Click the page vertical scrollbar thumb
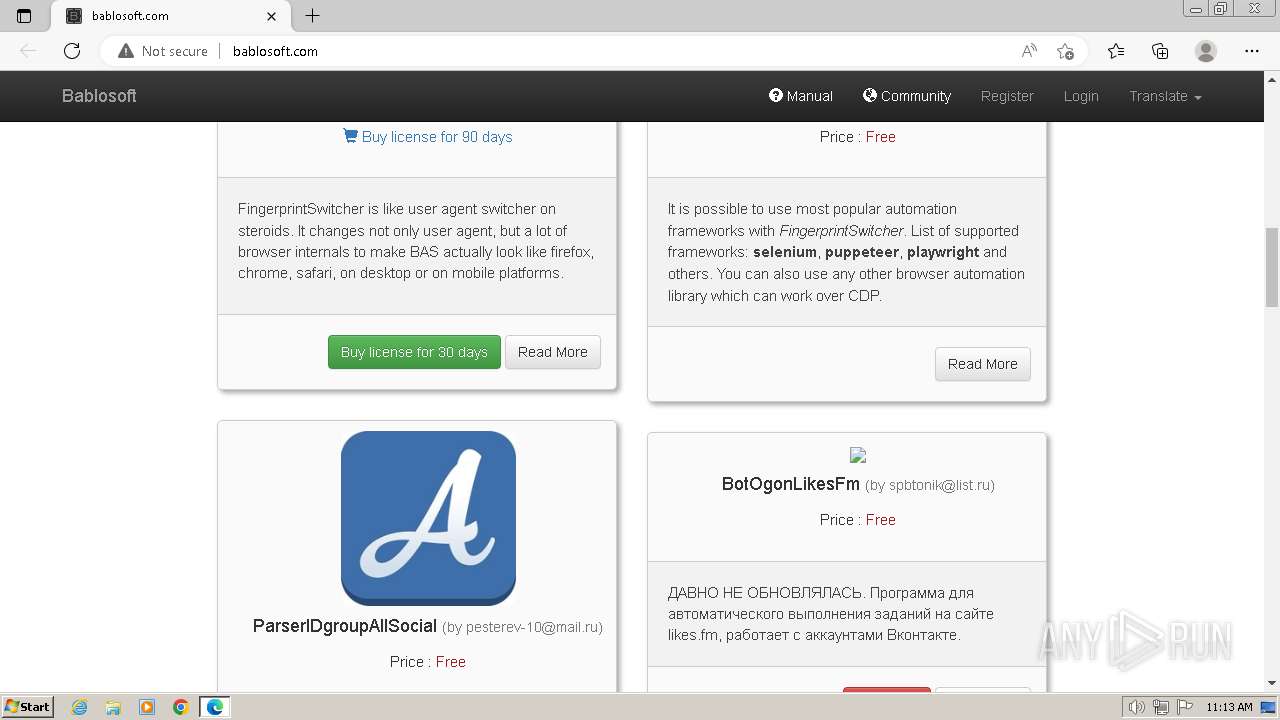Screen dimensions: 1280x720 (x=1272, y=267)
